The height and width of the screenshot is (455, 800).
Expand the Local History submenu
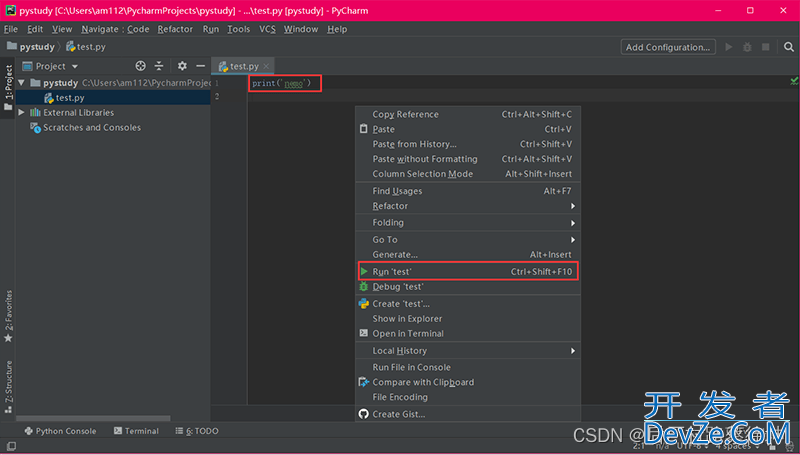pos(468,351)
